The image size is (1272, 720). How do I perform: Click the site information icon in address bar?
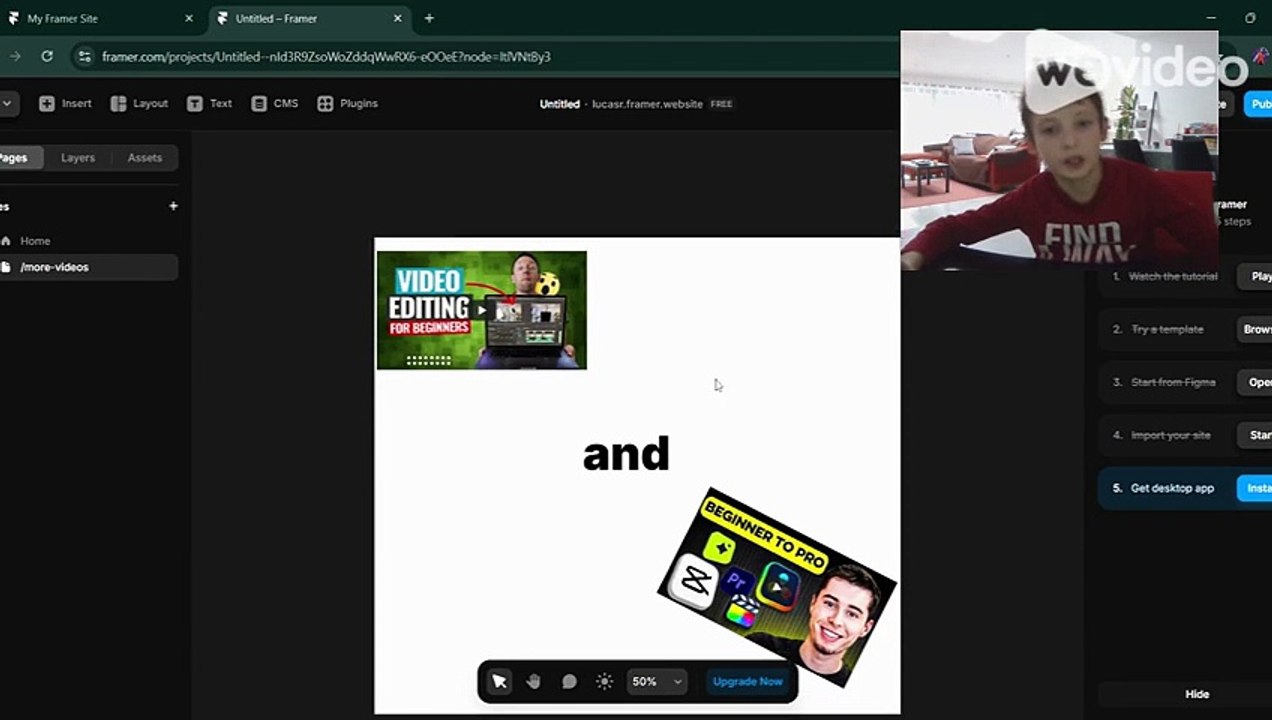click(x=85, y=57)
